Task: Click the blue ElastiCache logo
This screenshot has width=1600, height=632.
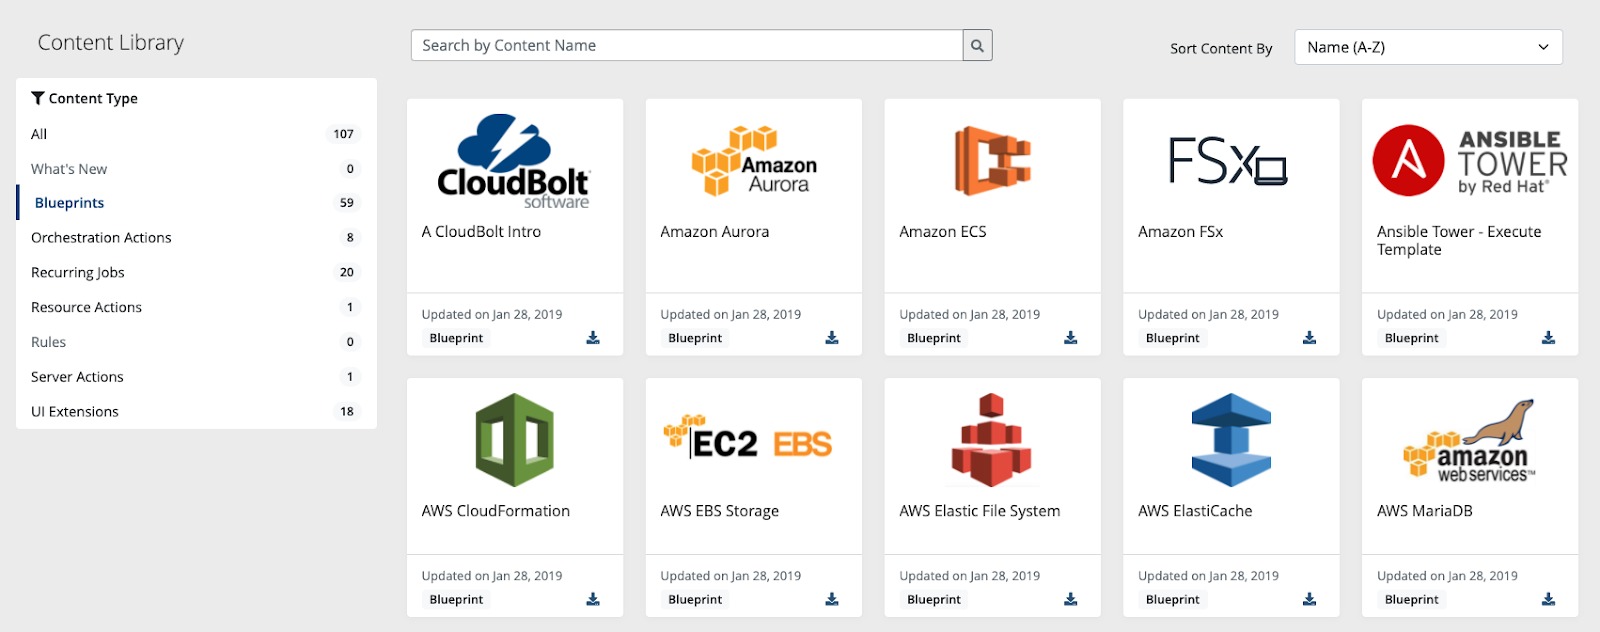Action: (1231, 440)
